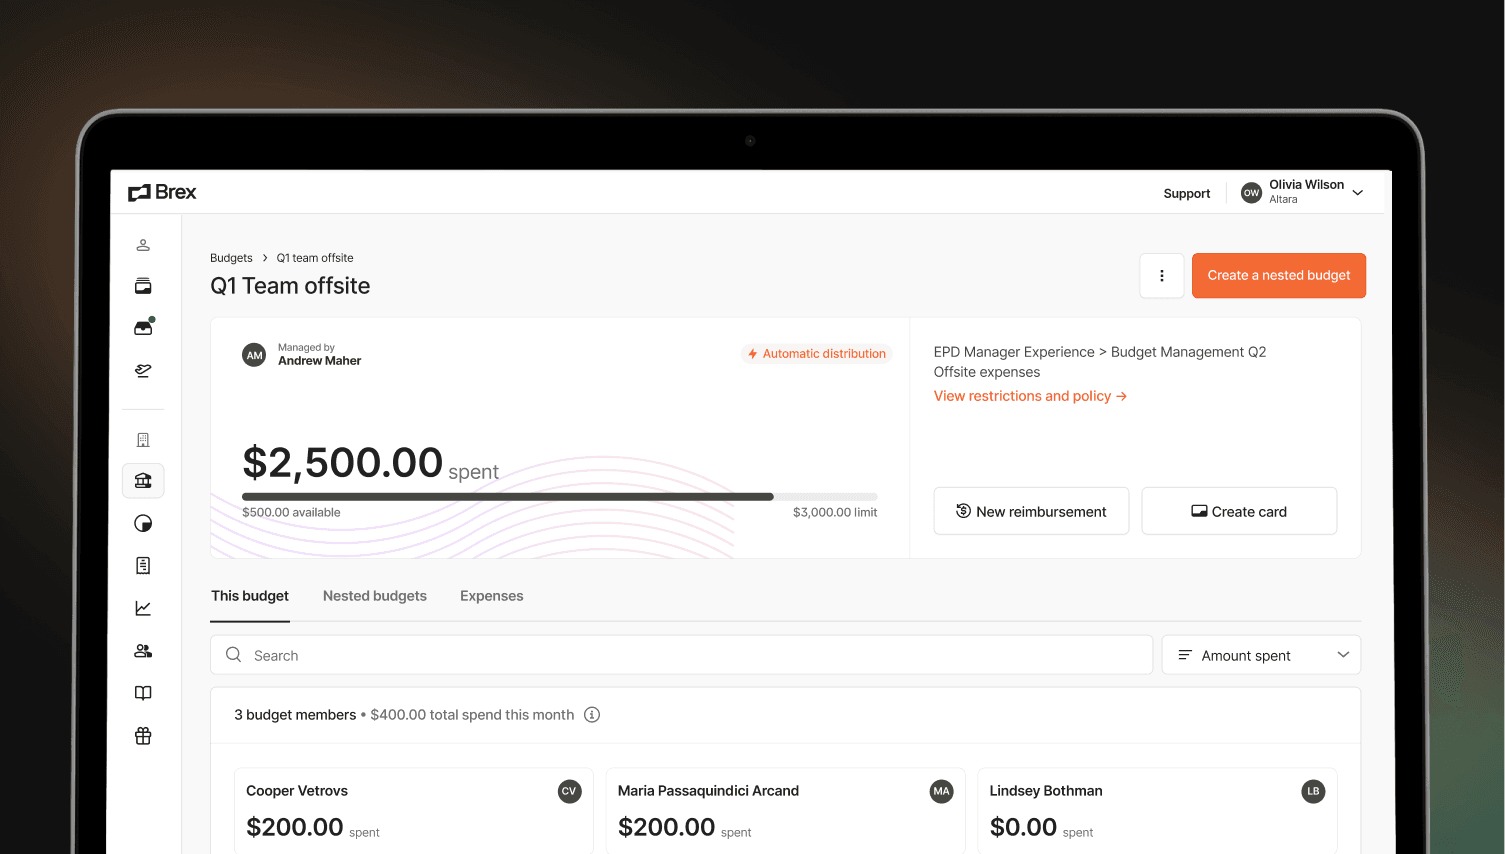This screenshot has height=854, width=1505.
Task: Open the three-dot more options menu
Action: pyautogui.click(x=1161, y=276)
